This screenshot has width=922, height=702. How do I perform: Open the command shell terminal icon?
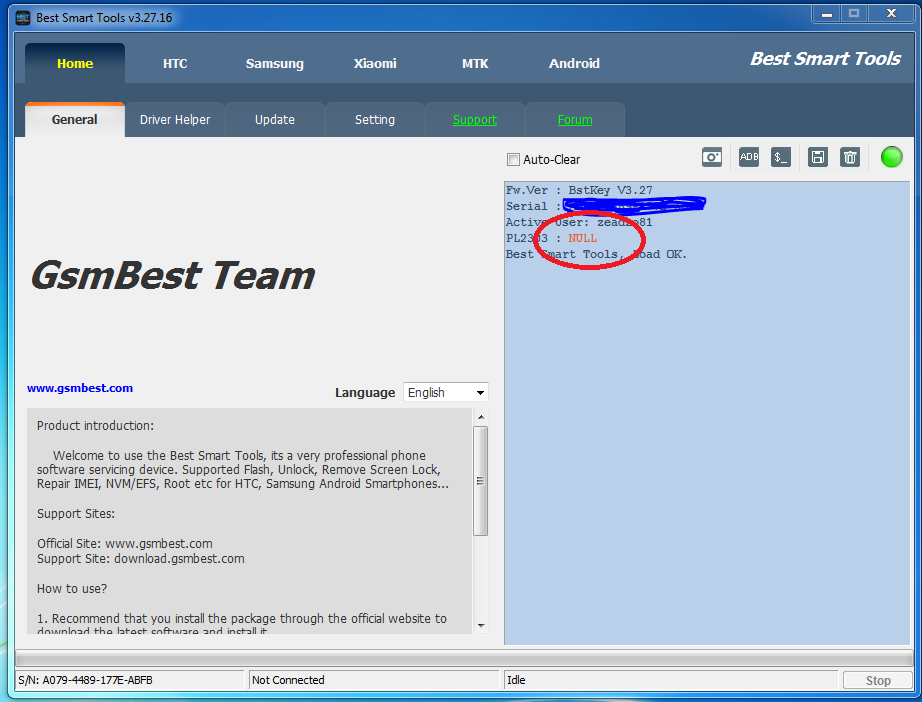(x=780, y=157)
